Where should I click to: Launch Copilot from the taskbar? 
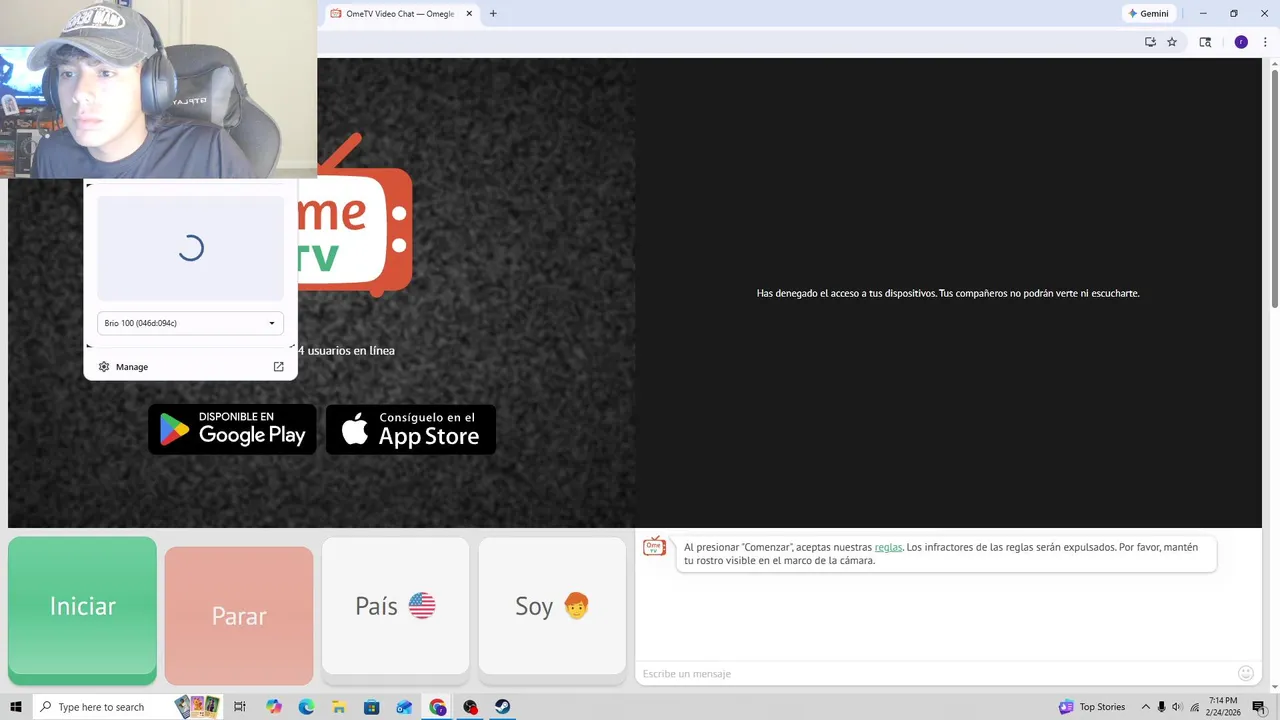pos(274,707)
